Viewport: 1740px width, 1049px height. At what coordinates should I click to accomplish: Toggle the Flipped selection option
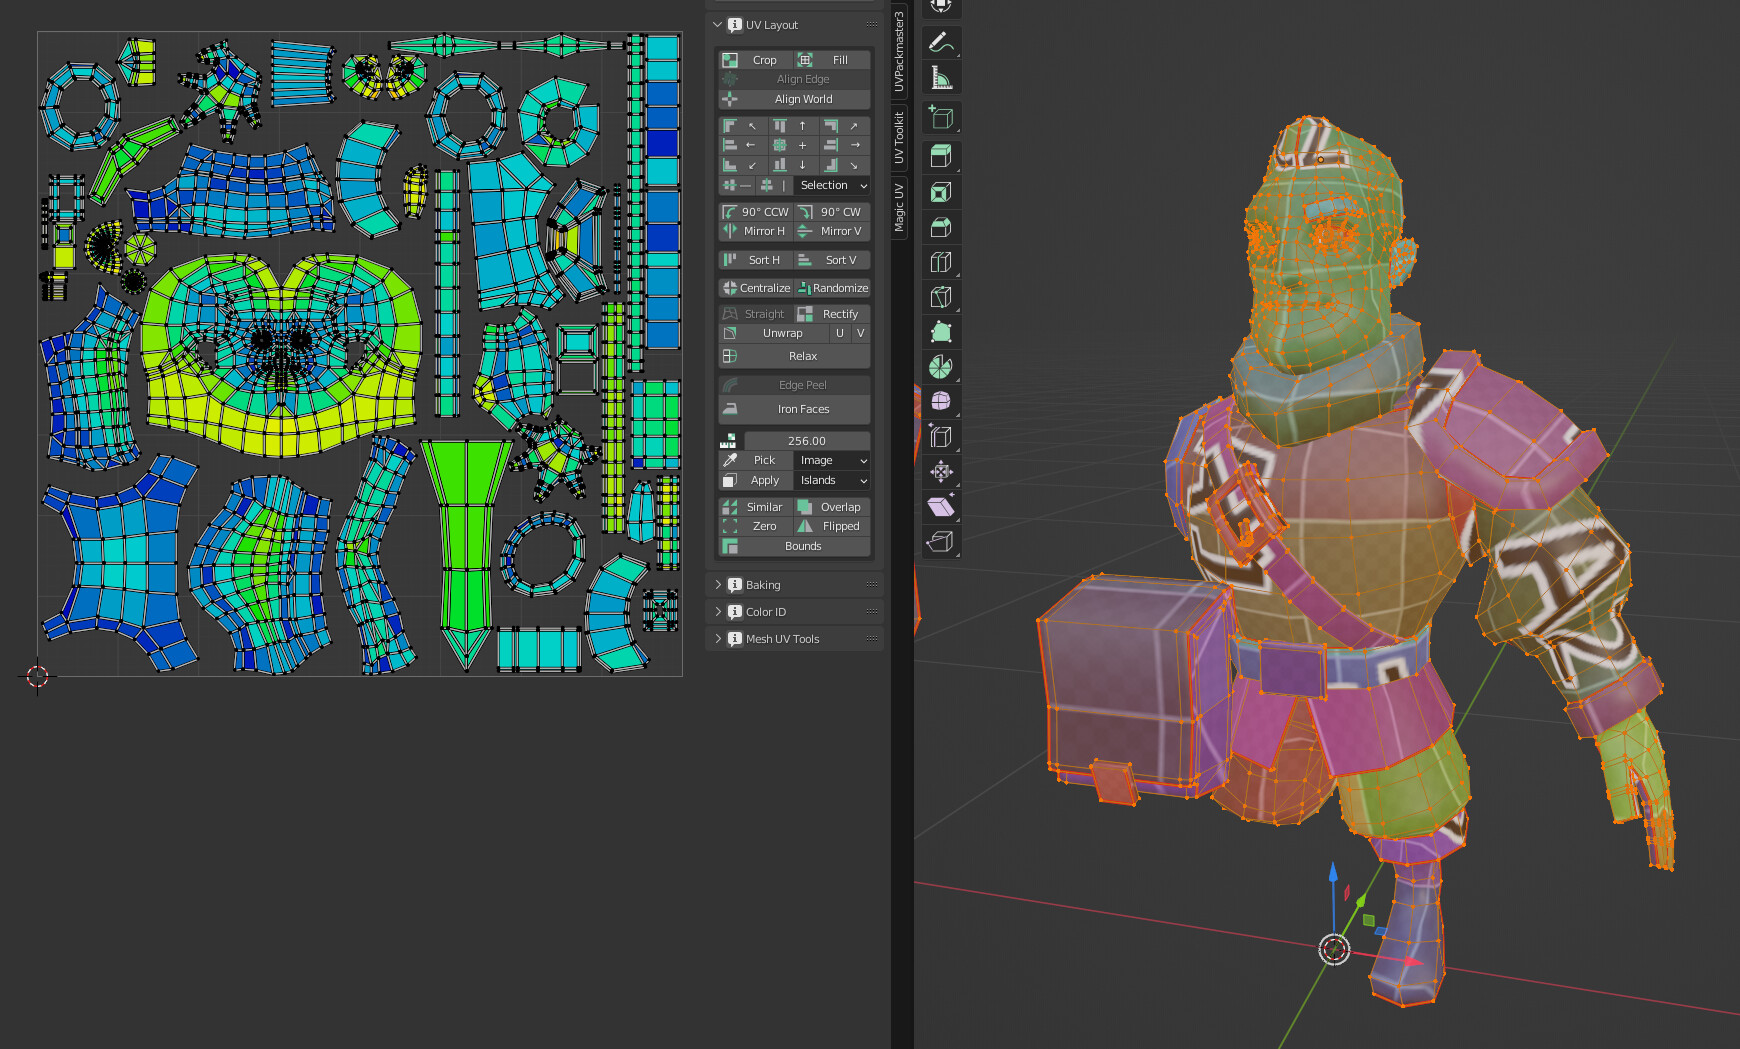[x=832, y=526]
